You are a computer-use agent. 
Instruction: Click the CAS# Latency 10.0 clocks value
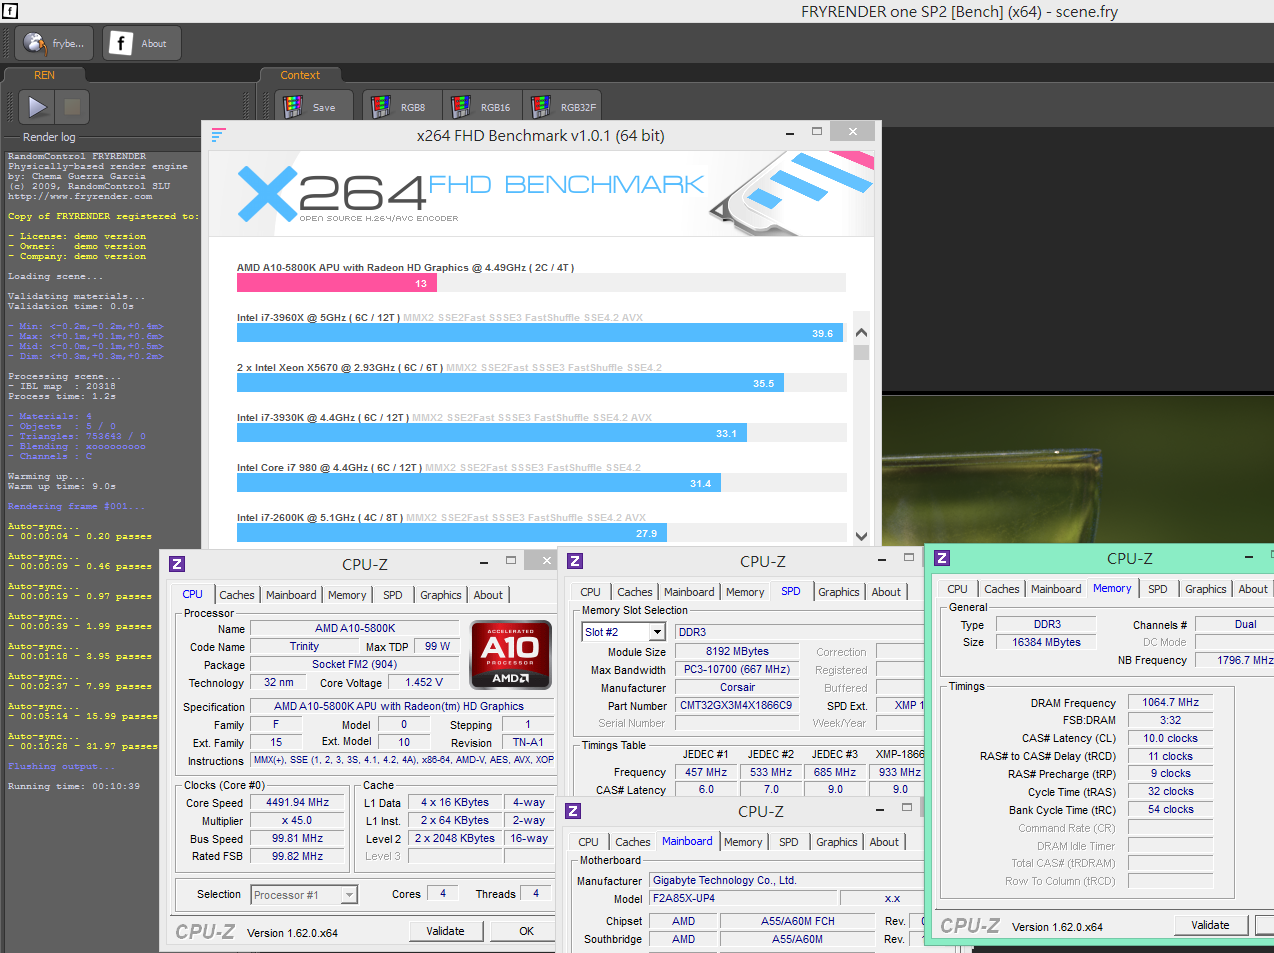[1171, 738]
